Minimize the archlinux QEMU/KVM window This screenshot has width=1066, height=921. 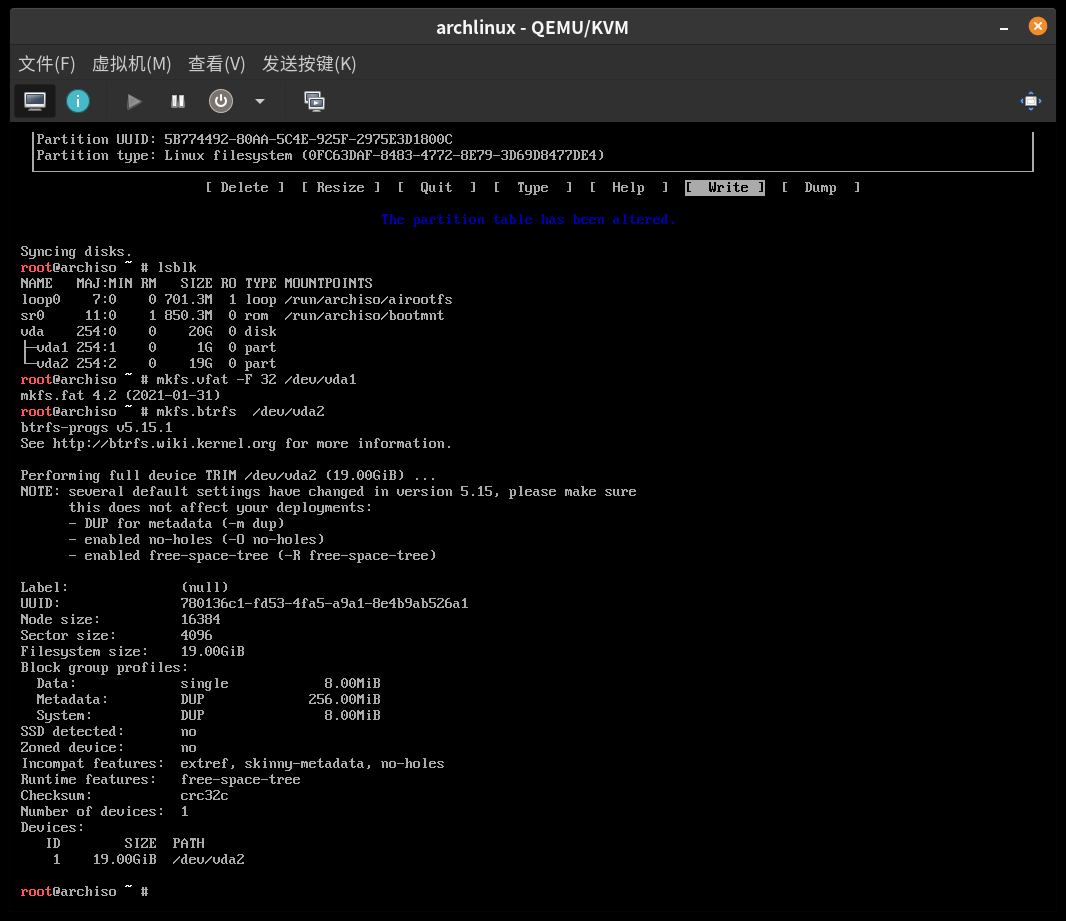click(x=1003, y=28)
